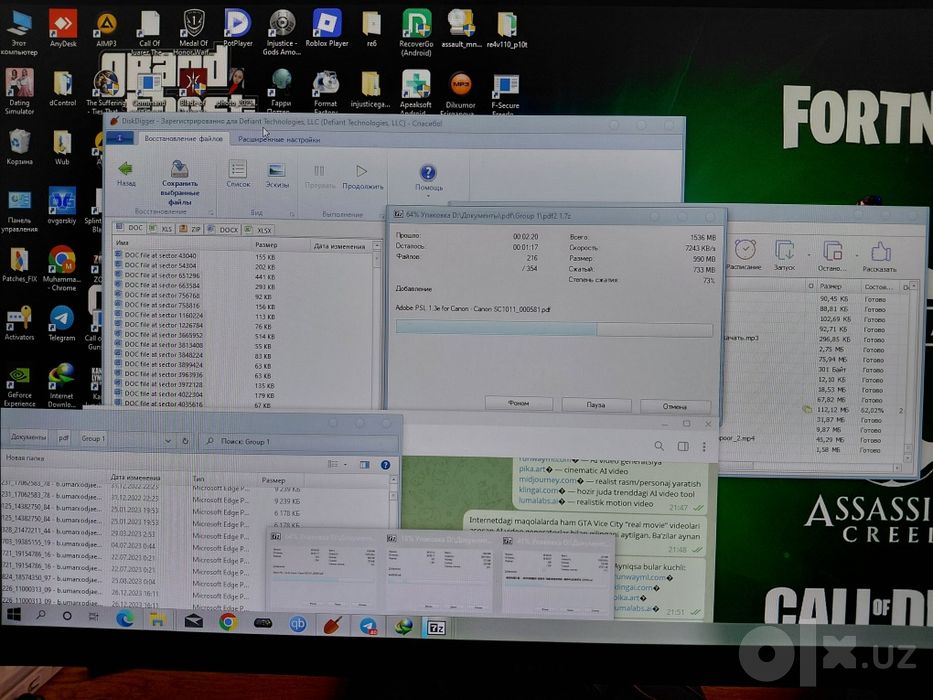Viewport: 933px width, 700px height.
Task: Click the Запуск icon in download manager
Action: coord(784,251)
